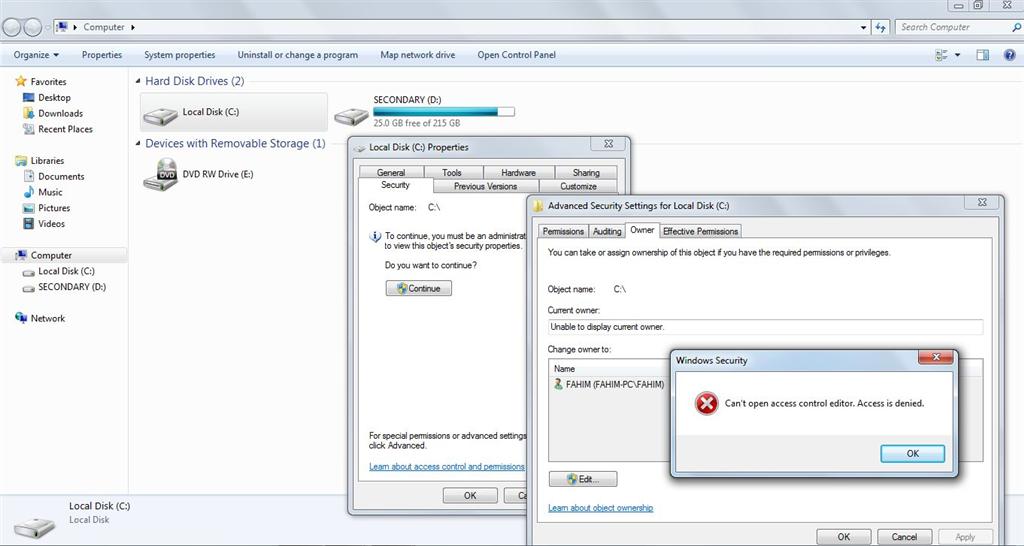Image resolution: width=1024 pixels, height=546 pixels.
Task: Select SECONDARY (D:) in navigation tree
Action: click(x=72, y=287)
